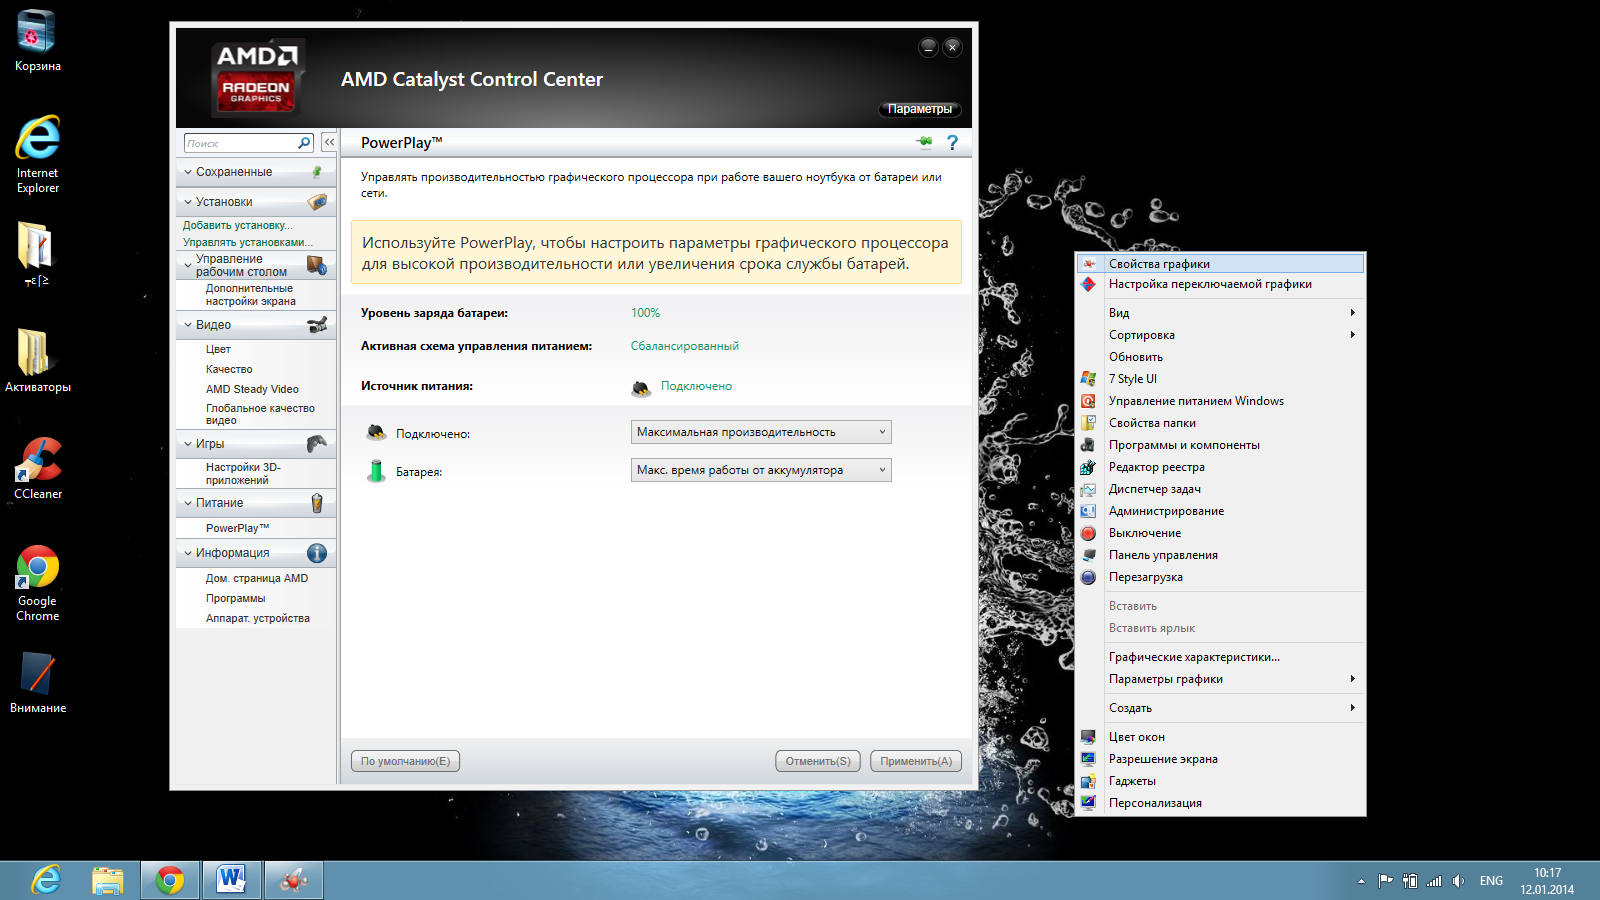1600x900 pixels.
Task: Choose Редактор реестра in context menu
Action: point(1220,467)
